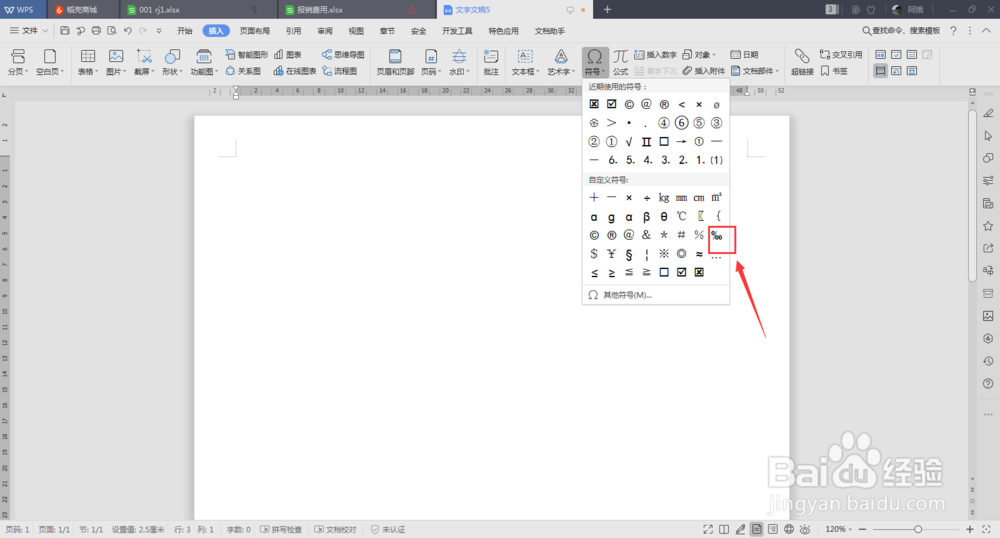Screen dimensions: 1000x538
Task: Open the print preview icon
Action: click(x=112, y=31)
